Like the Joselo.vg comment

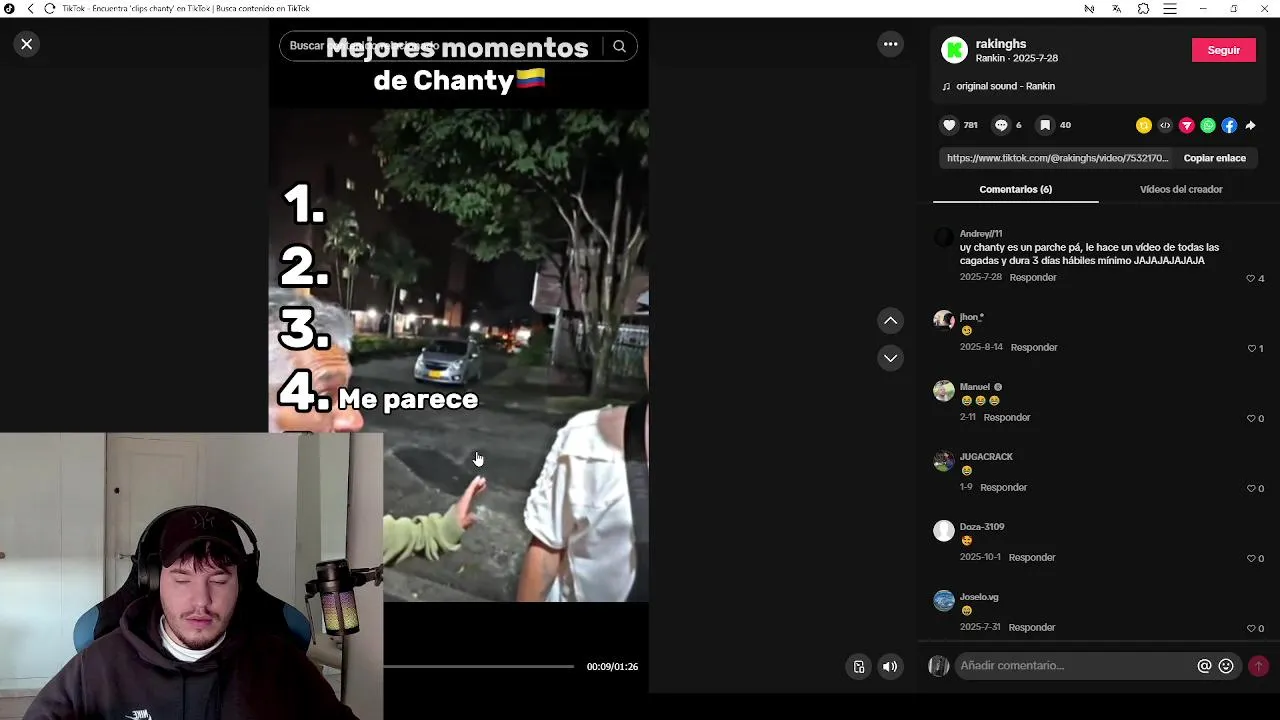click(1251, 628)
